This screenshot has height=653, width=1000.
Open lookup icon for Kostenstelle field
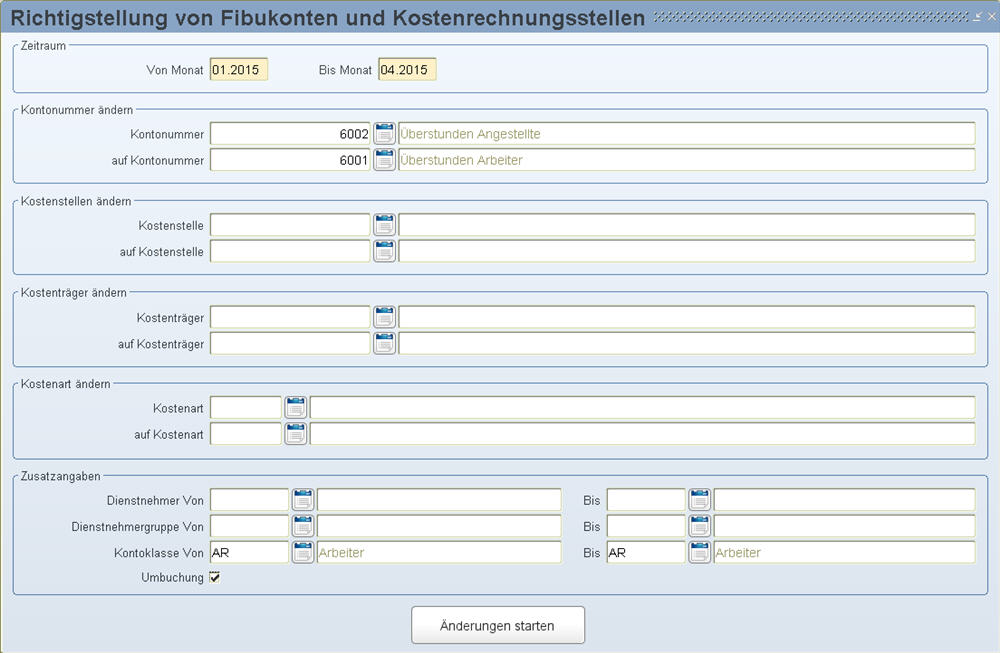pos(384,225)
